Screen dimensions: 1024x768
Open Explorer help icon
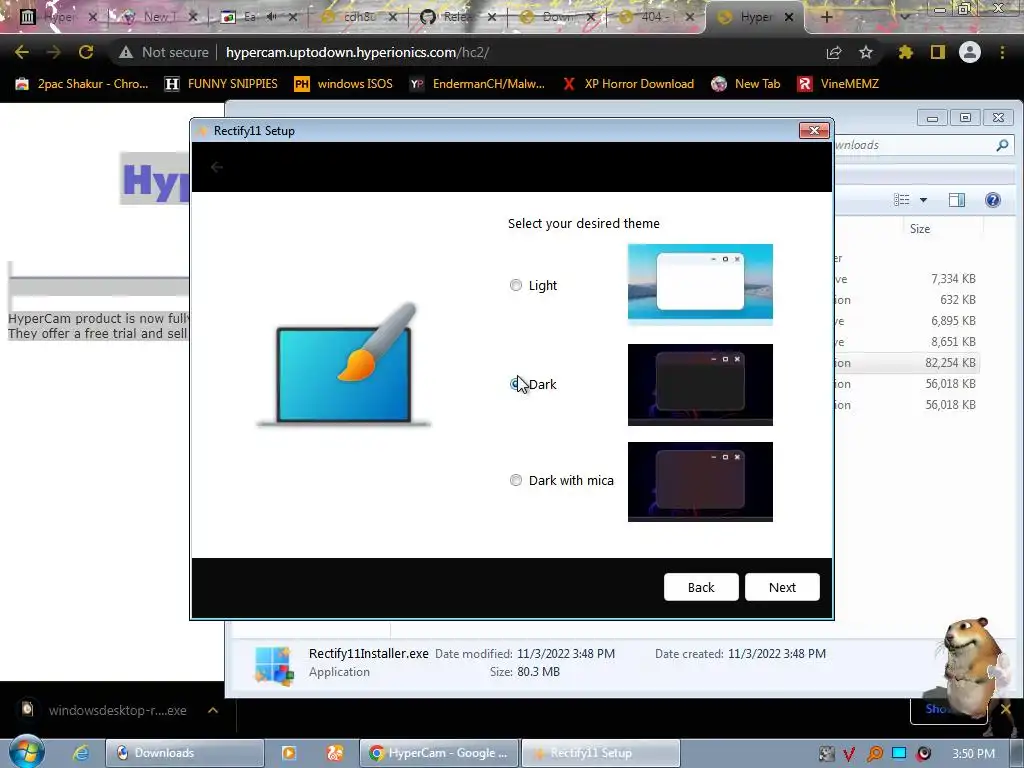(x=993, y=200)
